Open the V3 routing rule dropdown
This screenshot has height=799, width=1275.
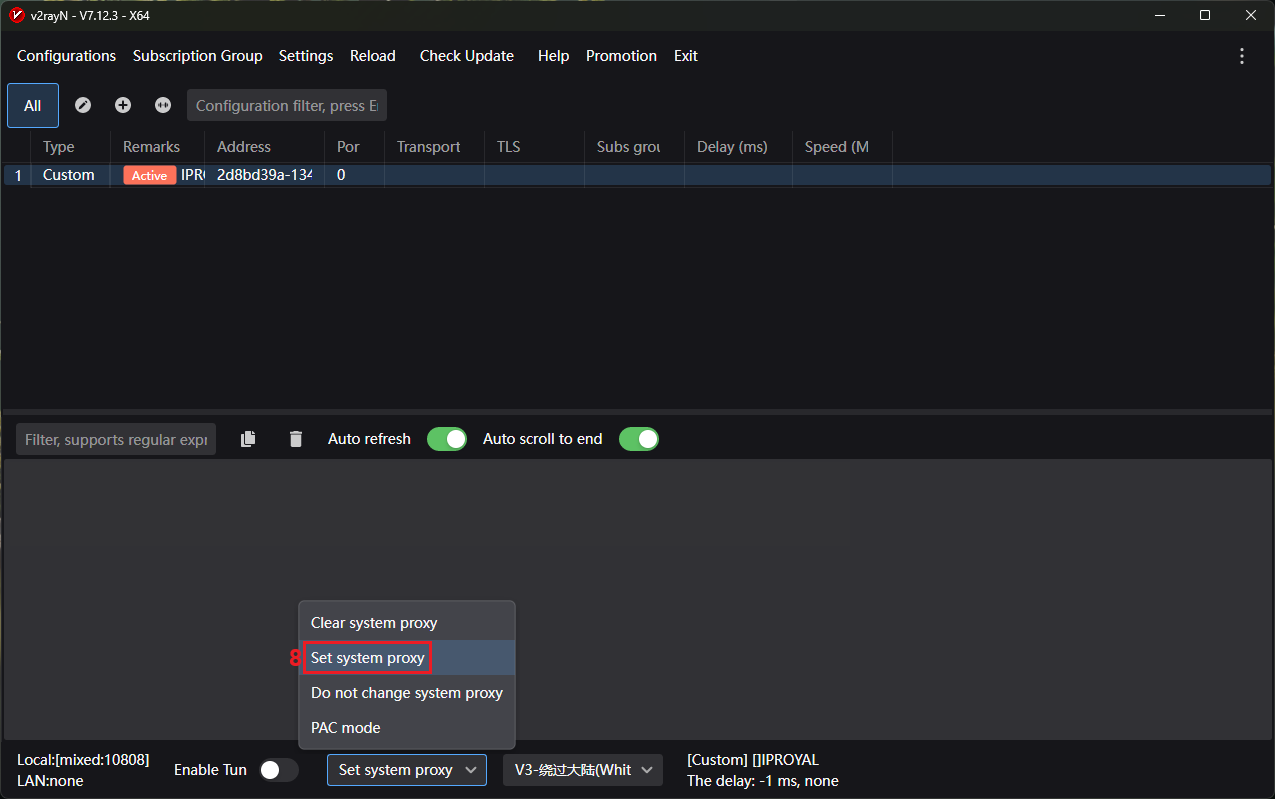(582, 770)
